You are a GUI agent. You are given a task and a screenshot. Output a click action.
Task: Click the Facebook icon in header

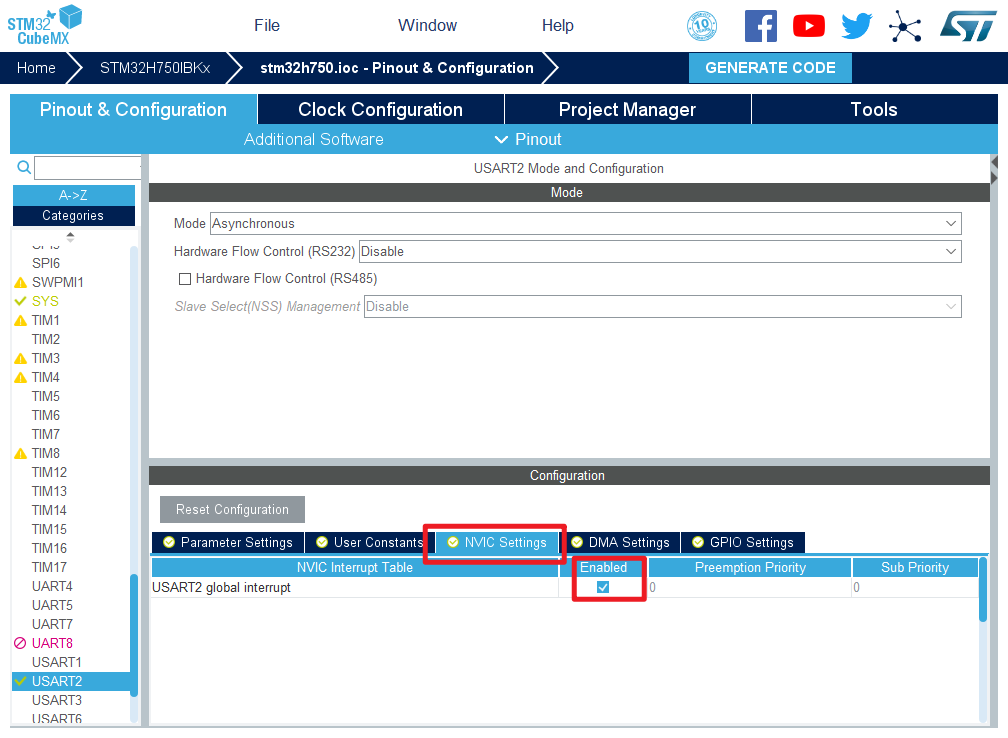(x=761, y=26)
